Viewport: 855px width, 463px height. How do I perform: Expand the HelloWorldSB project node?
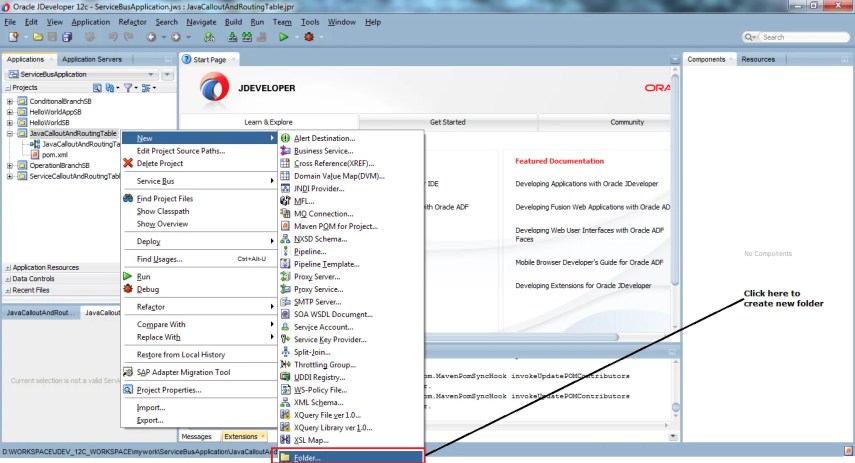(x=9, y=122)
